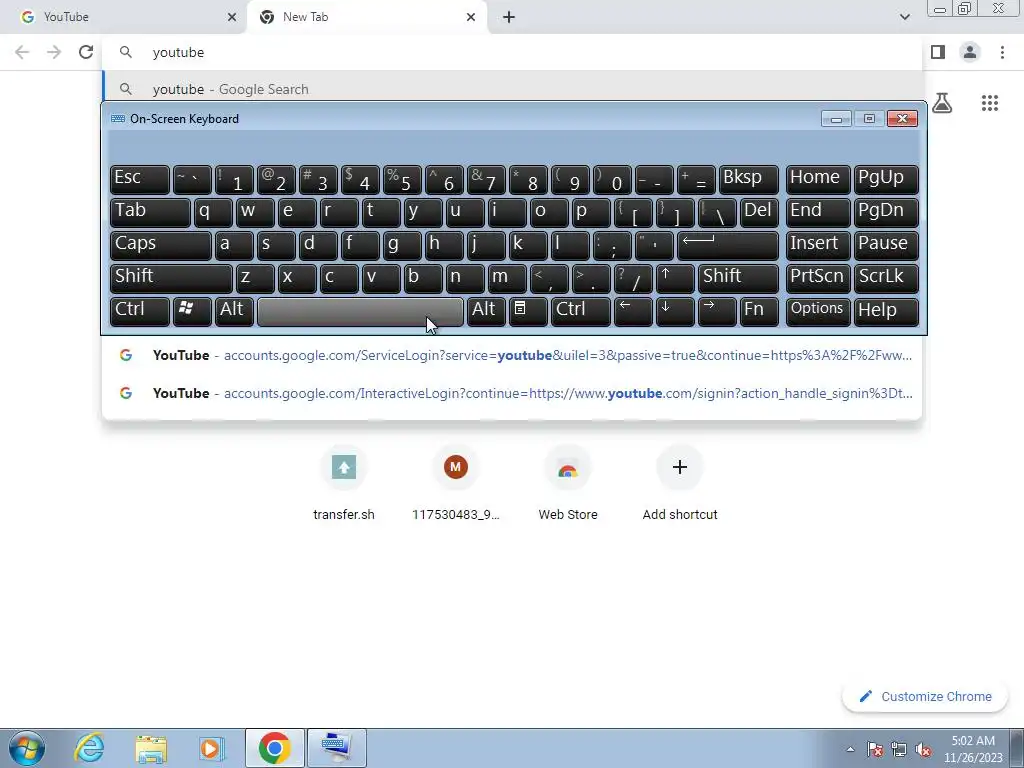The height and width of the screenshot is (768, 1024).
Task: Toggle the right Ctrl key
Action: point(581,312)
